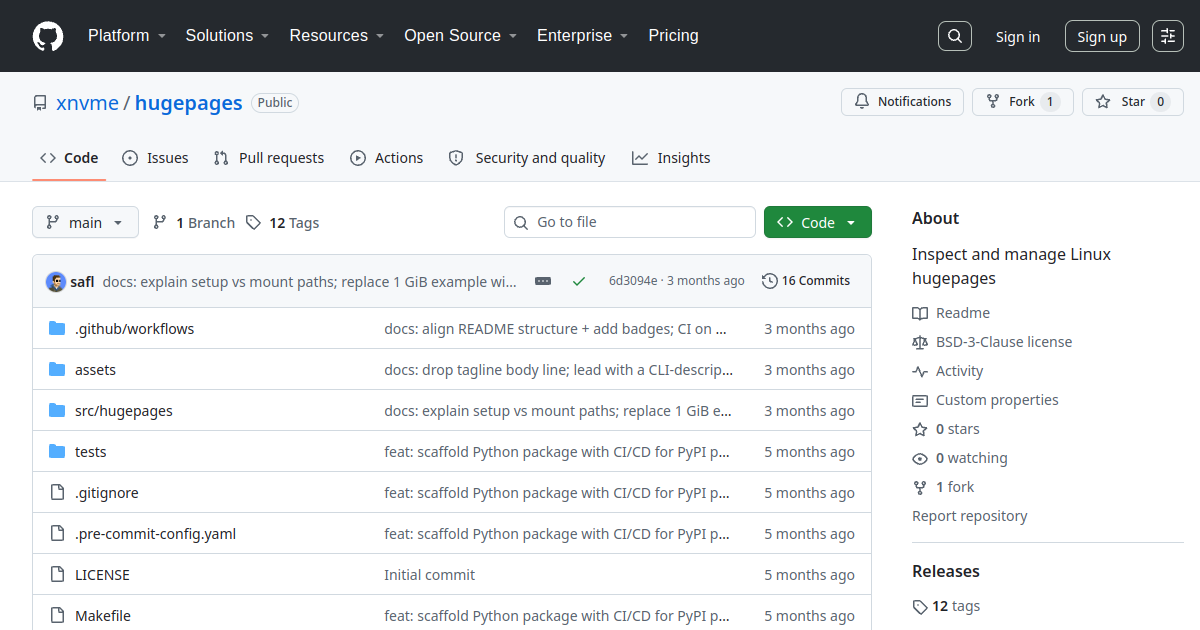Open the tests folder link
Viewport: 1200px width, 630px height.
[x=91, y=452]
